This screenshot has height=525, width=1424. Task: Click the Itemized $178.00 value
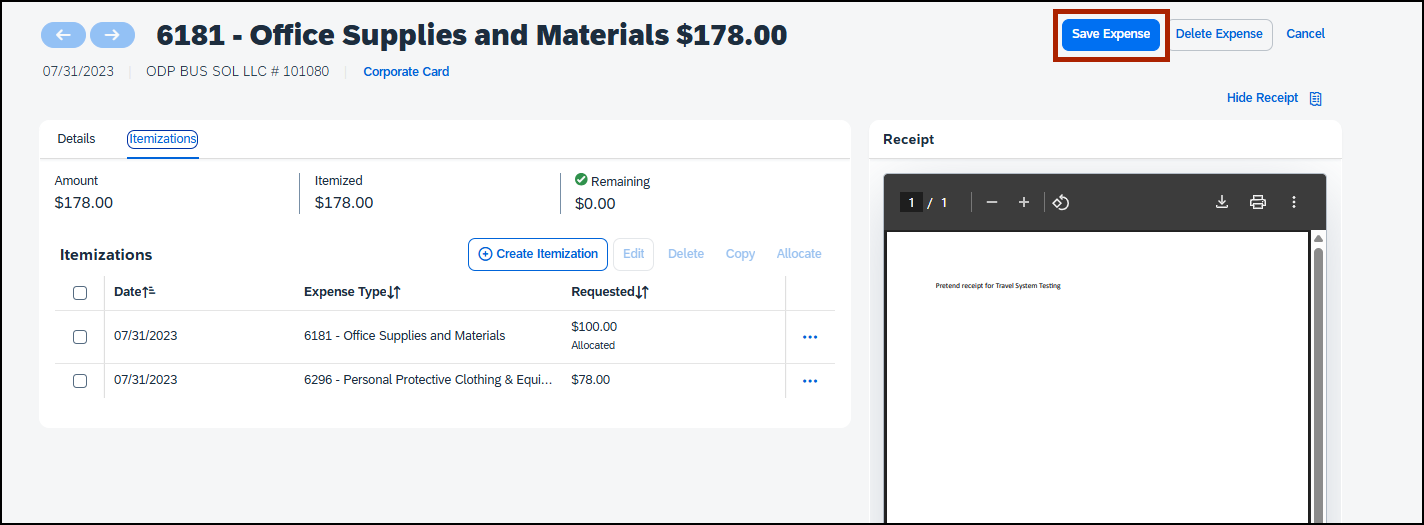344,203
